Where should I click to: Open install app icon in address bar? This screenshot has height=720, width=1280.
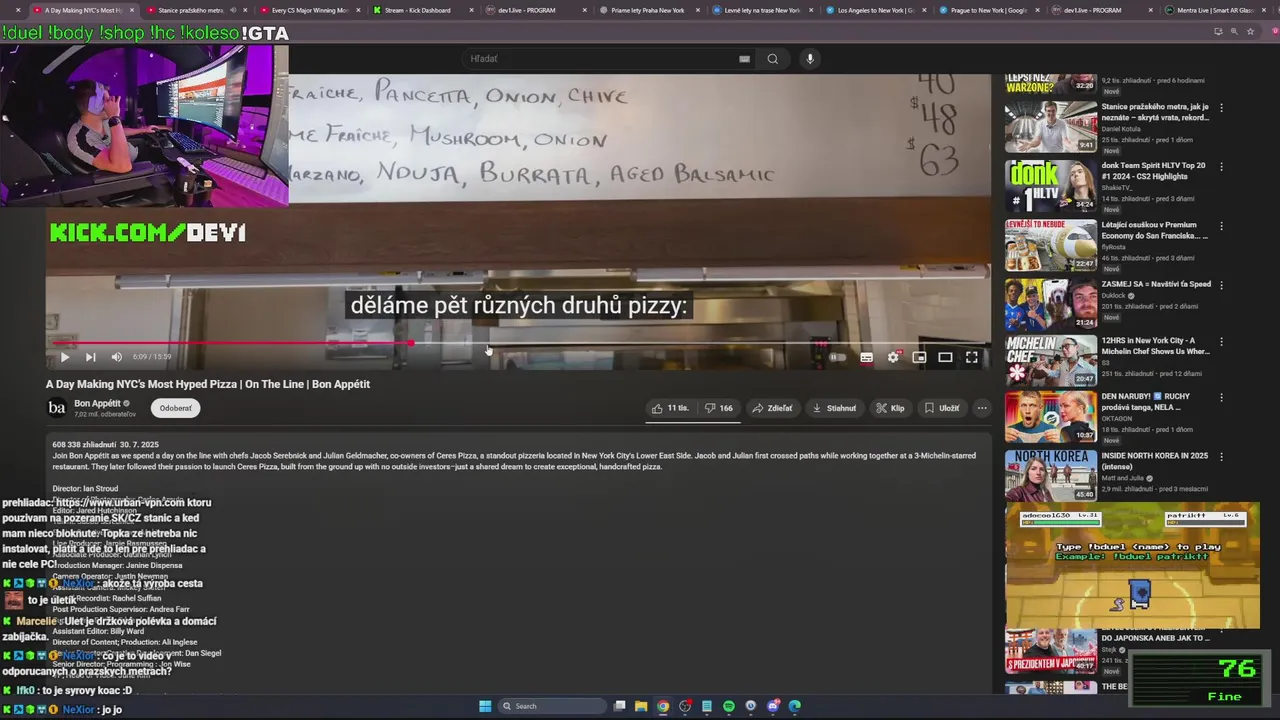tap(1218, 31)
